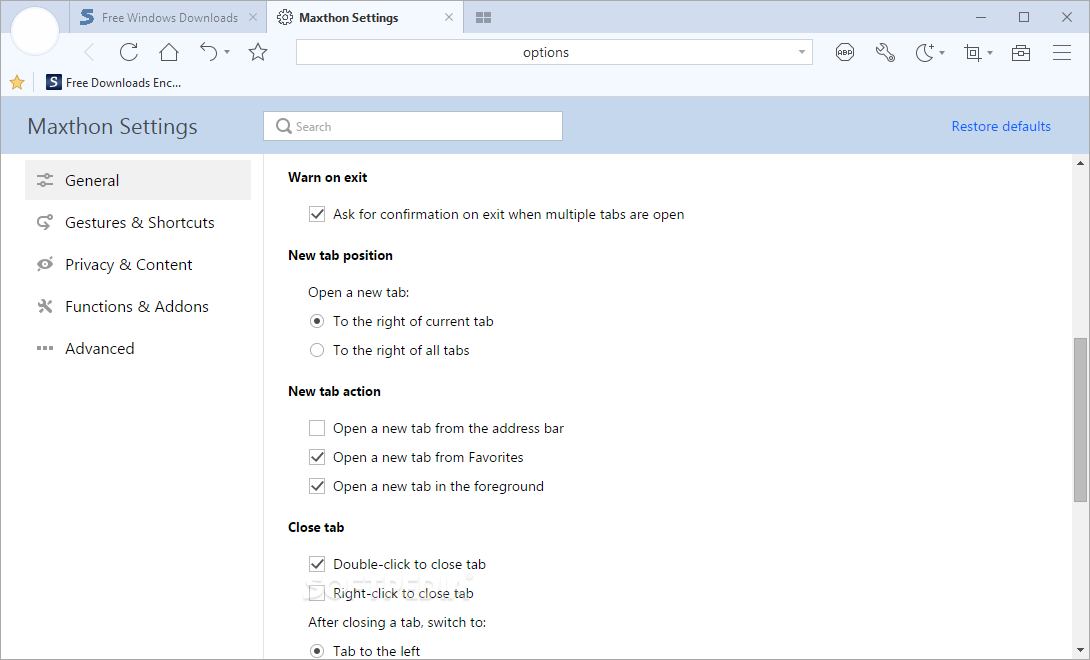Image resolution: width=1090 pixels, height=660 pixels.
Task: Open the ABP ad blocker icon
Action: click(845, 52)
